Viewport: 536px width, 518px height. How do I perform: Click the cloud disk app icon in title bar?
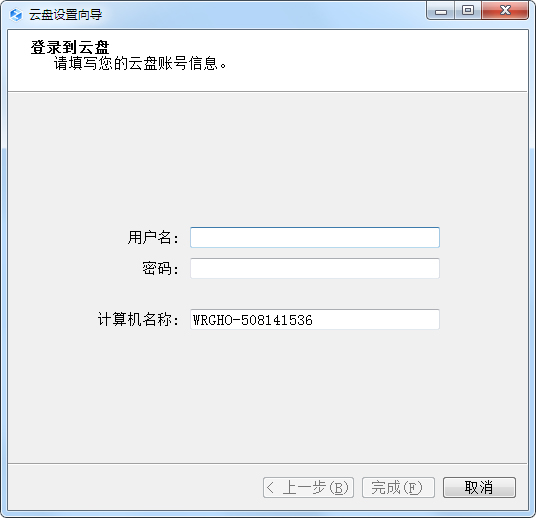click(16, 15)
